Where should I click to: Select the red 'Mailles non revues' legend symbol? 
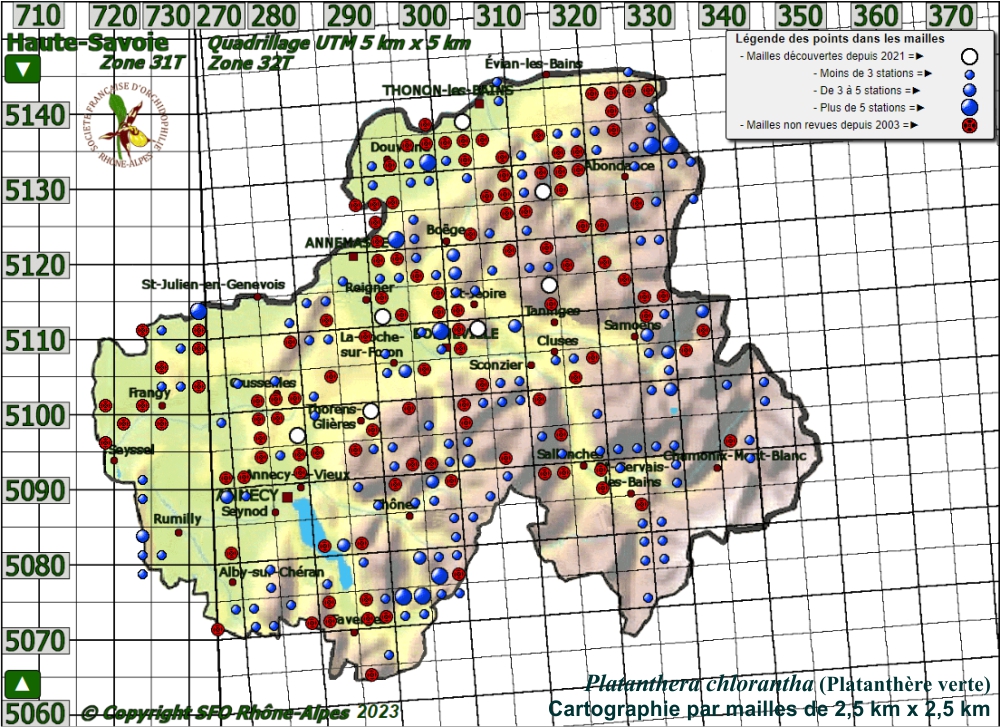(x=968, y=125)
